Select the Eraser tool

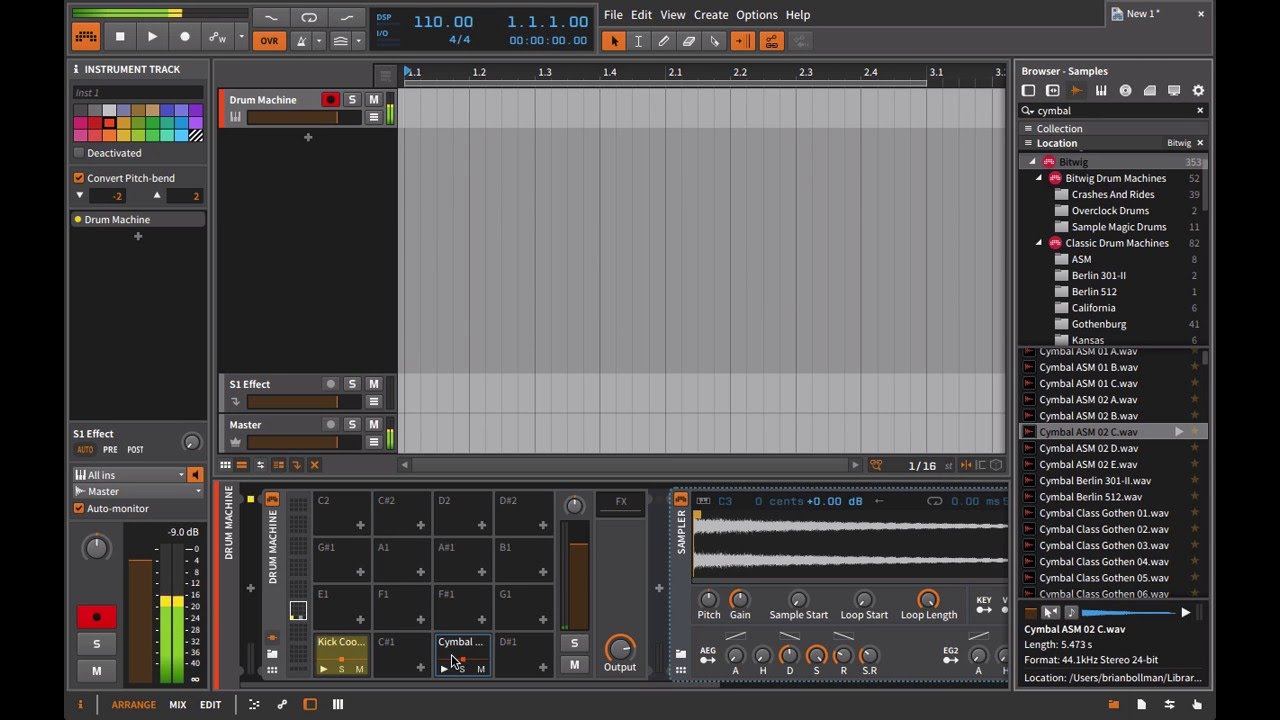coord(689,41)
